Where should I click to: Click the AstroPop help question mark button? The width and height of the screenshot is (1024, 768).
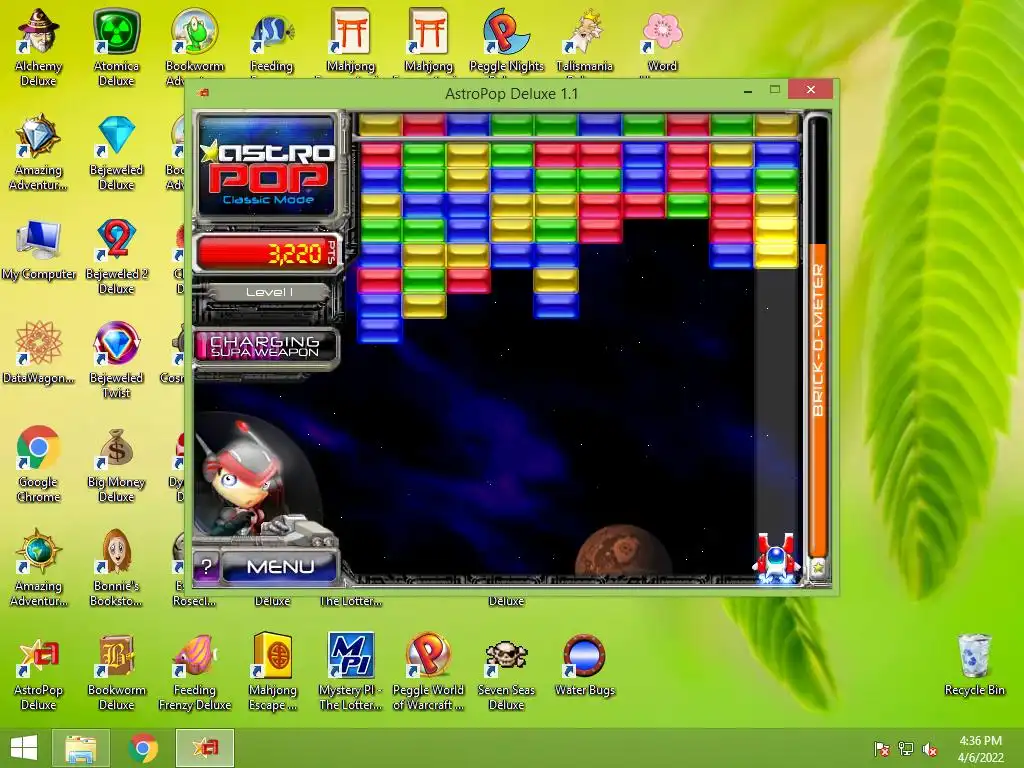[x=206, y=566]
